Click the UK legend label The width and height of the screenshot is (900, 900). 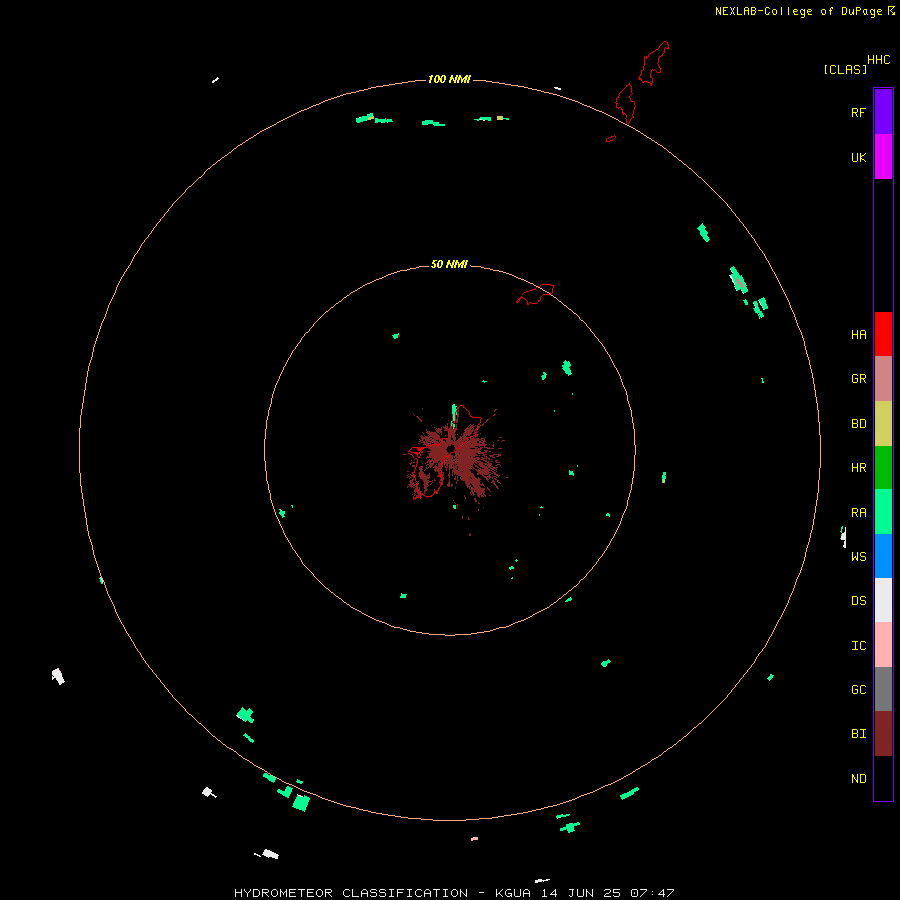click(858, 157)
